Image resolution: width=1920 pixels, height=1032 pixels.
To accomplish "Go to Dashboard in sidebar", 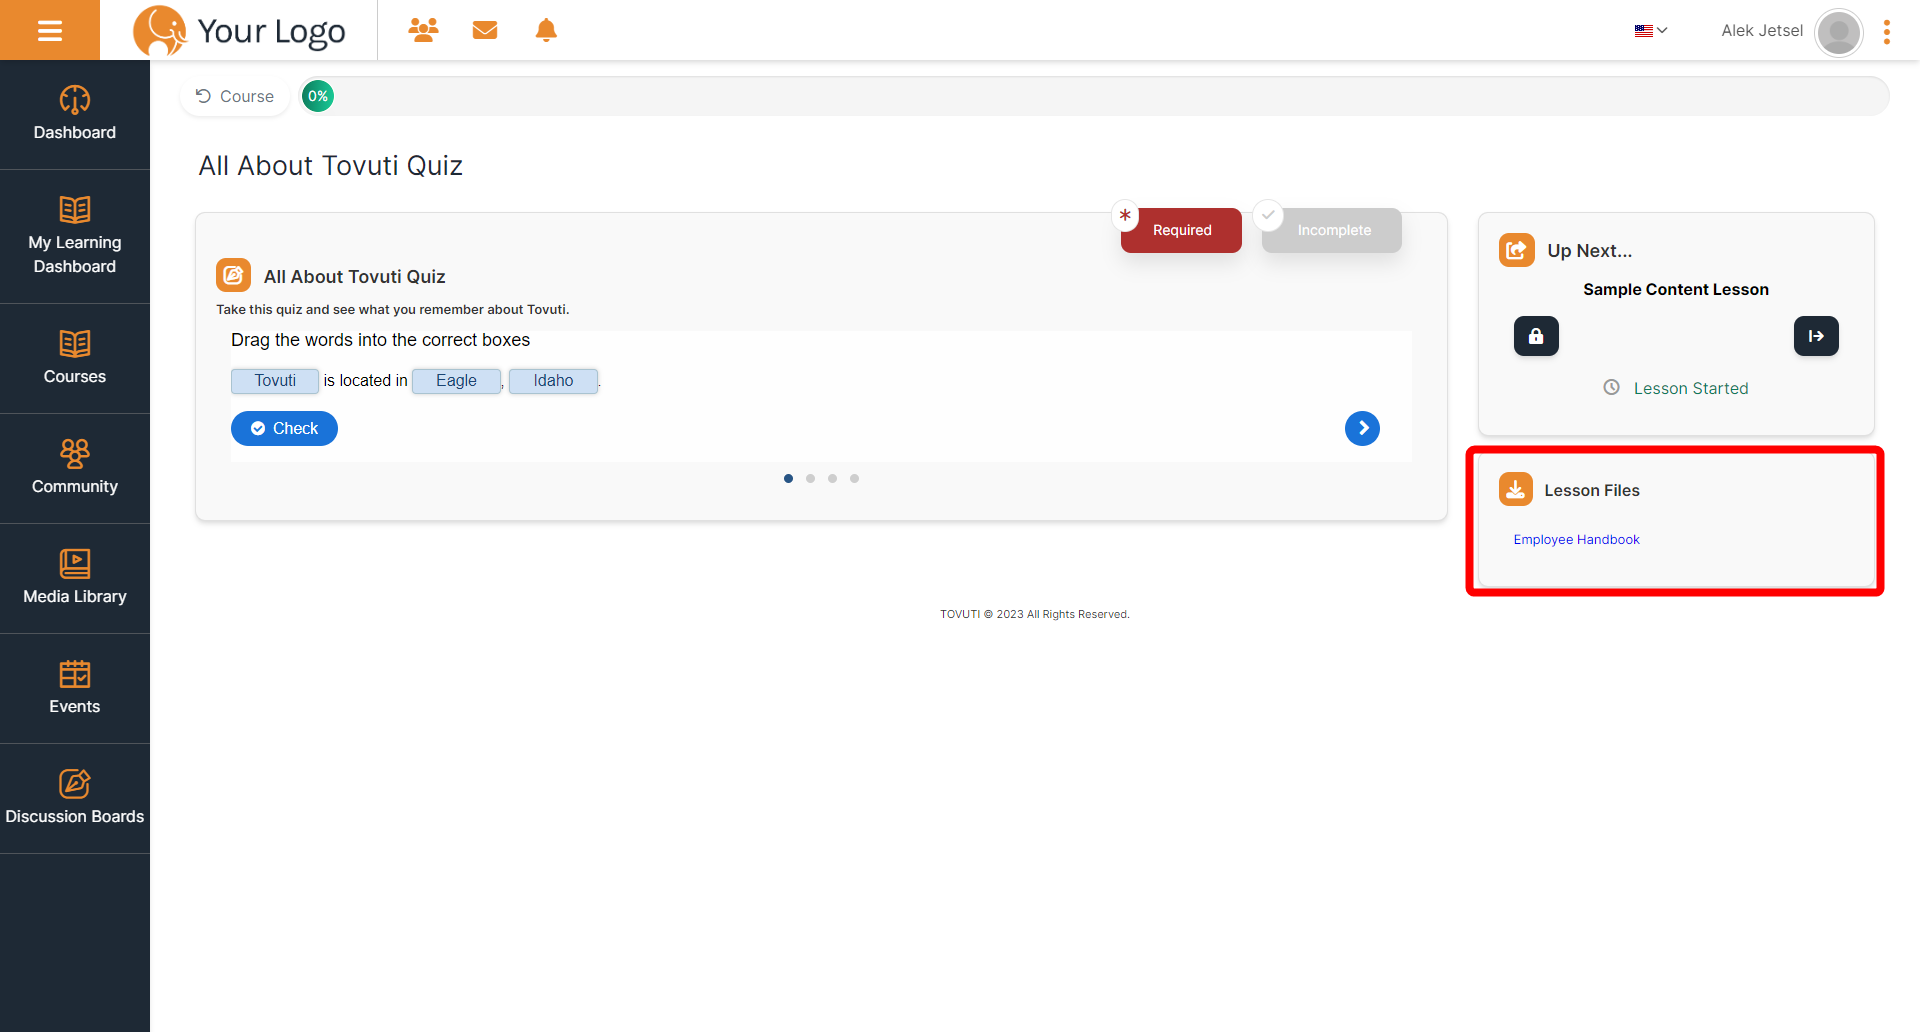I will 75,114.
